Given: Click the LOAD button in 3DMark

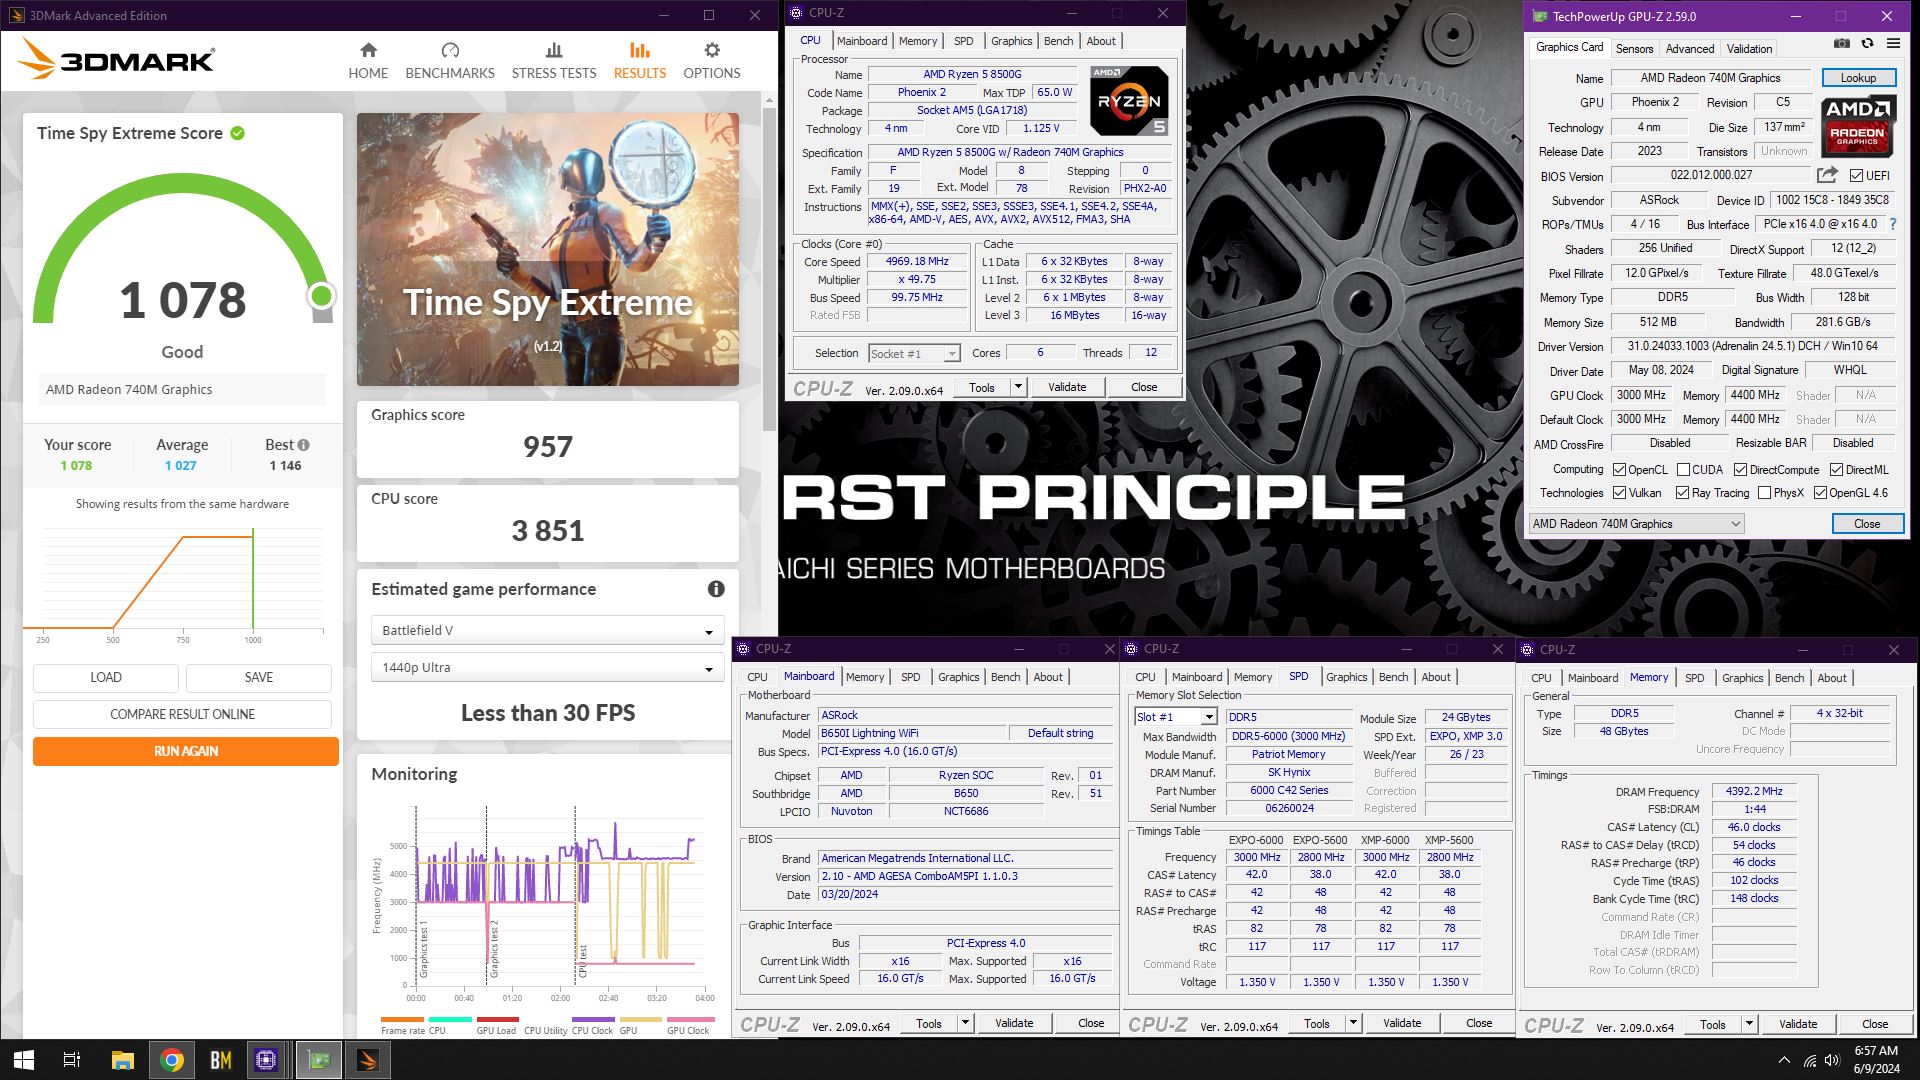Looking at the screenshot, I should (x=106, y=677).
